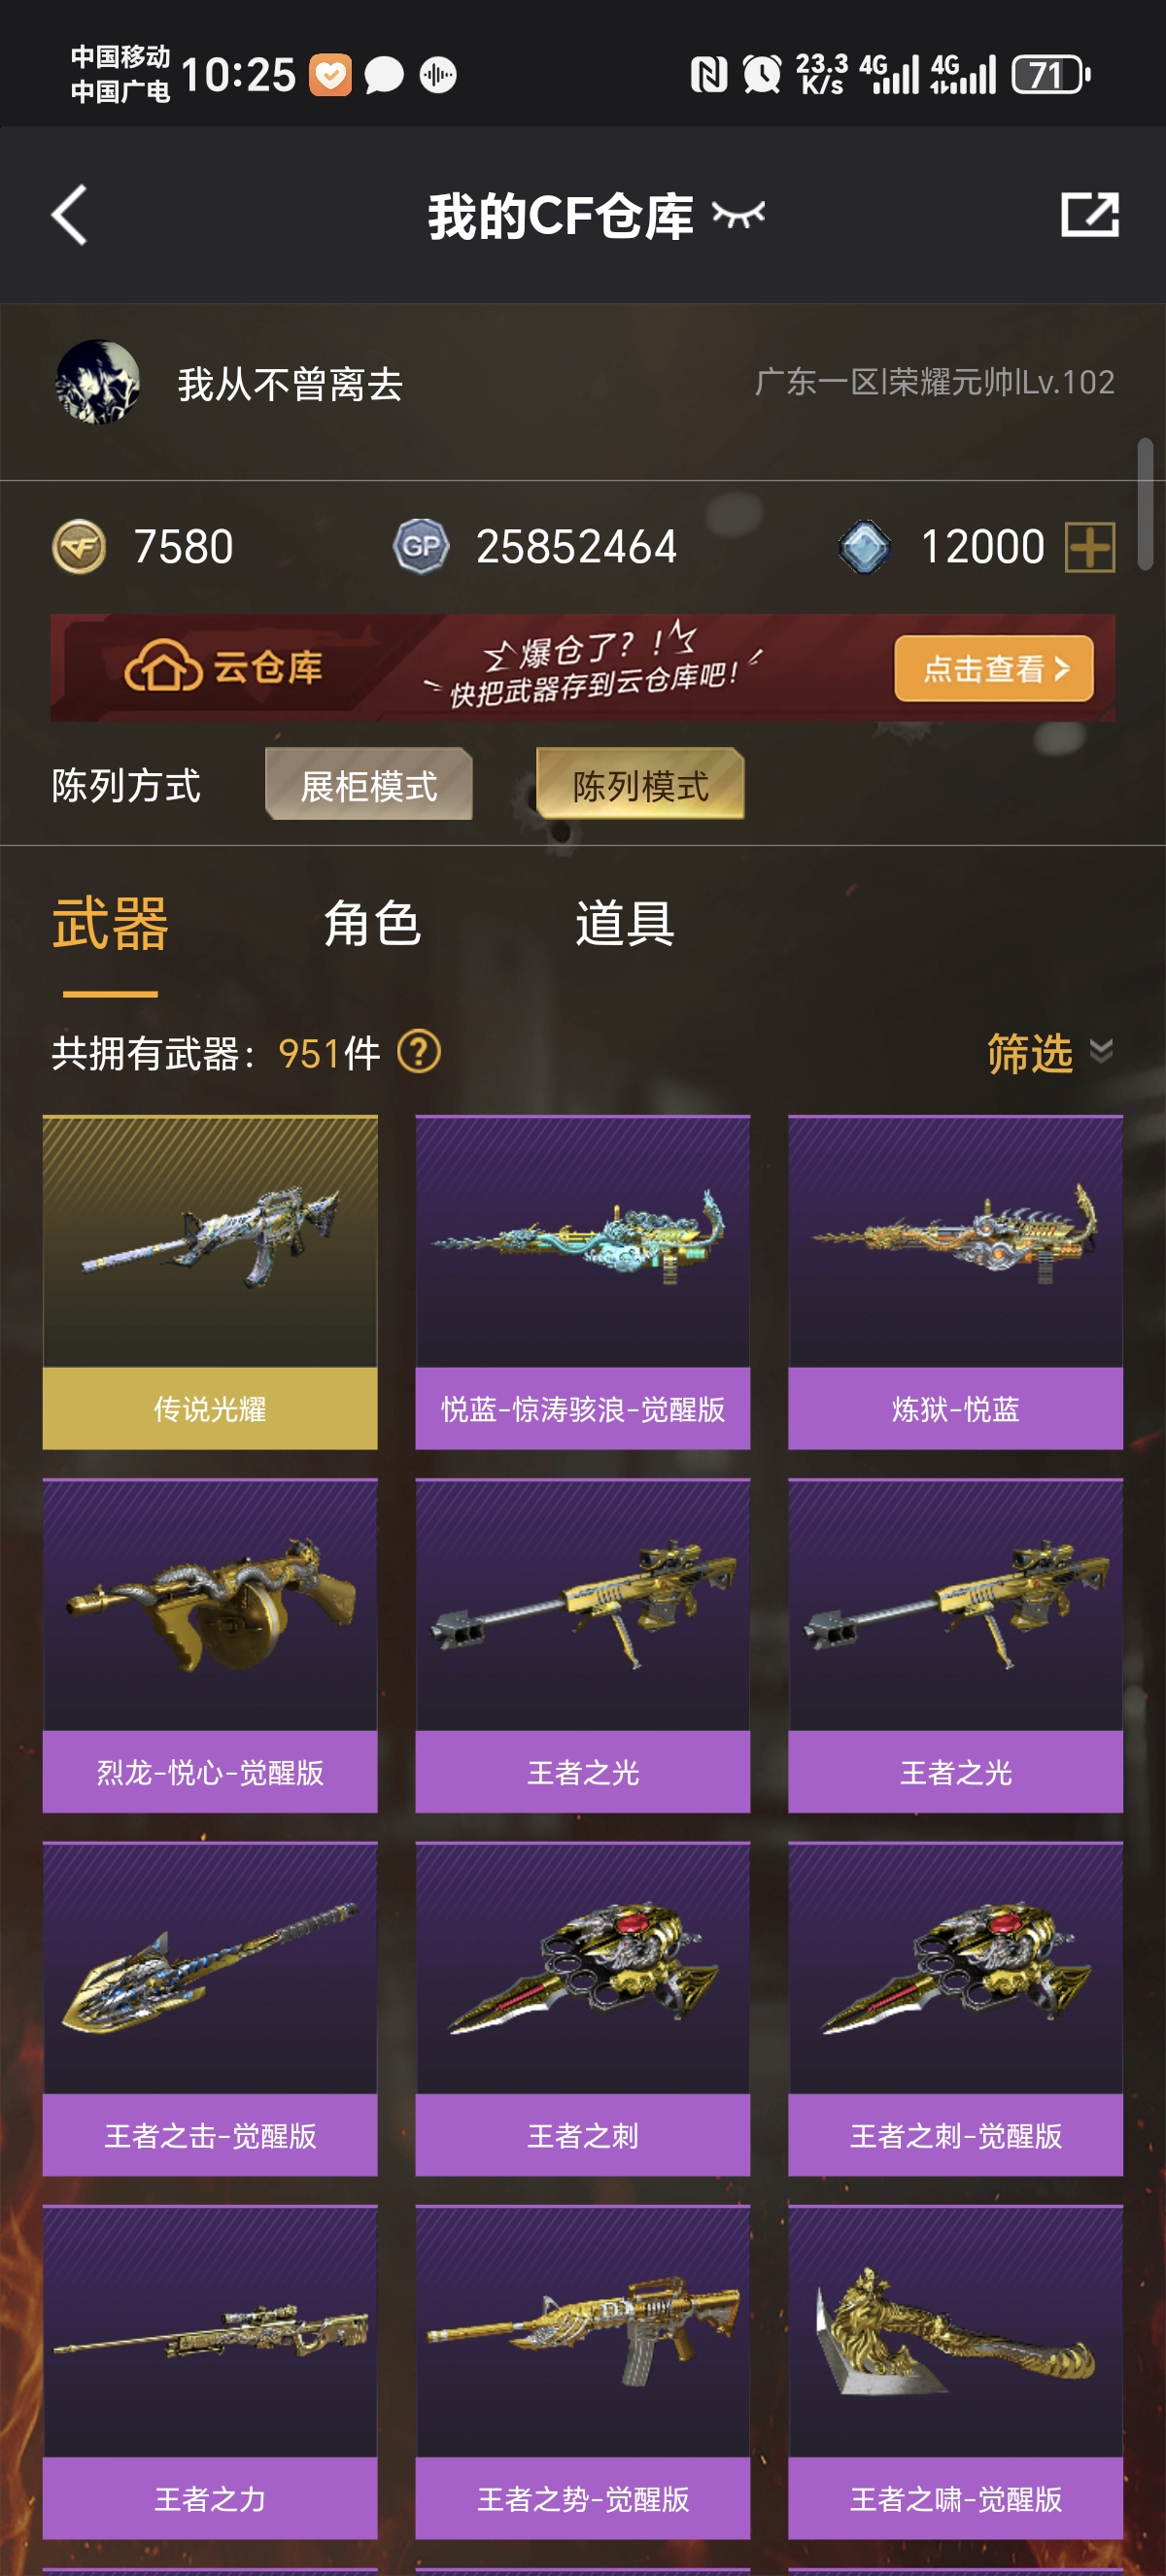Tap the blue diamond currency icon
The image size is (1166, 2576).
[x=865, y=547]
